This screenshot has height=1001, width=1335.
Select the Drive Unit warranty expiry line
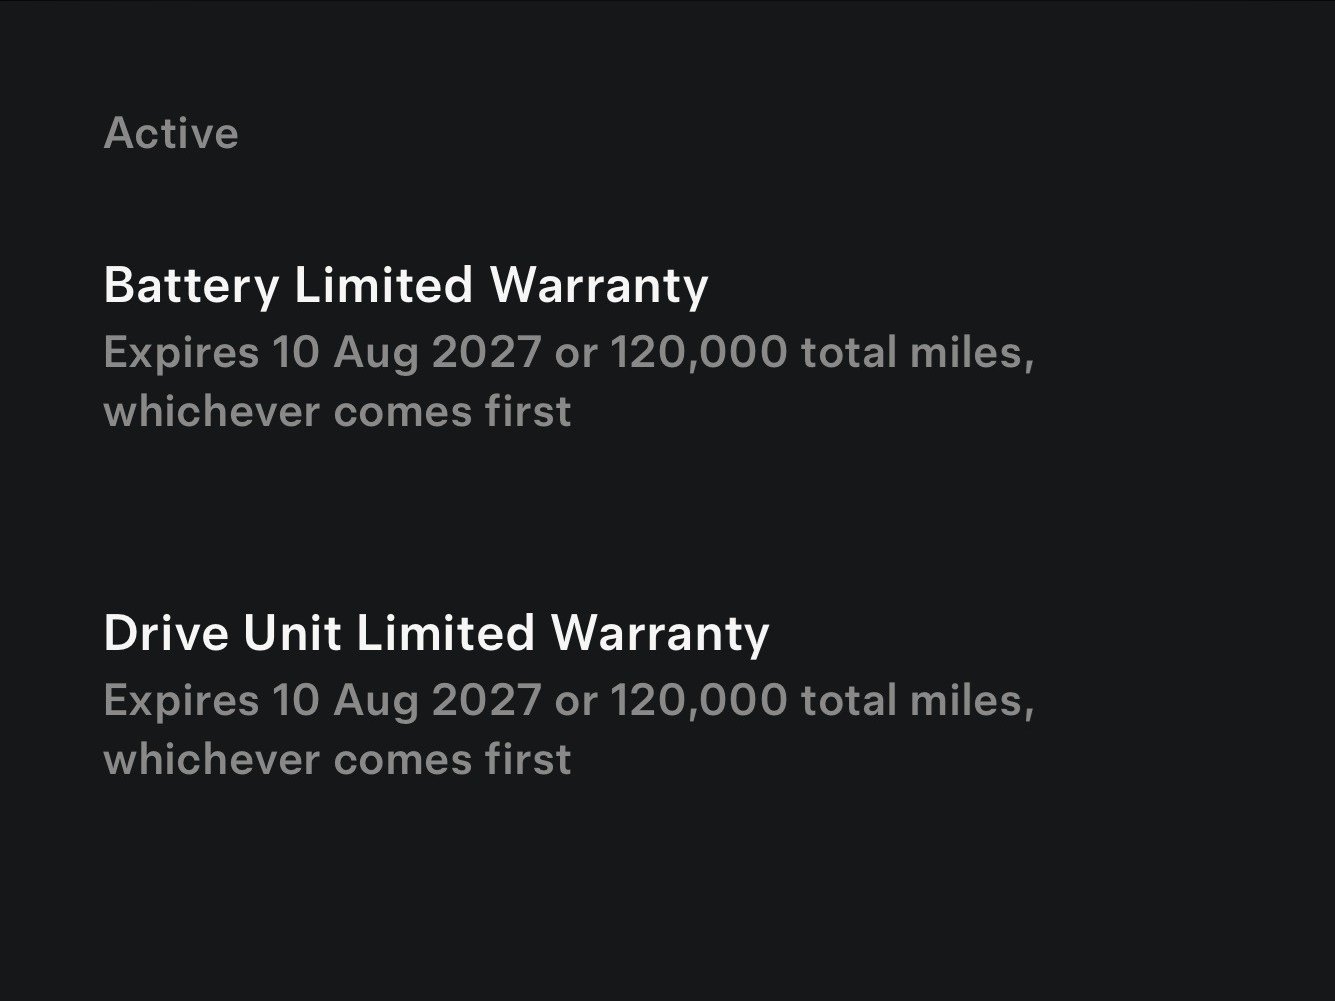click(x=568, y=700)
